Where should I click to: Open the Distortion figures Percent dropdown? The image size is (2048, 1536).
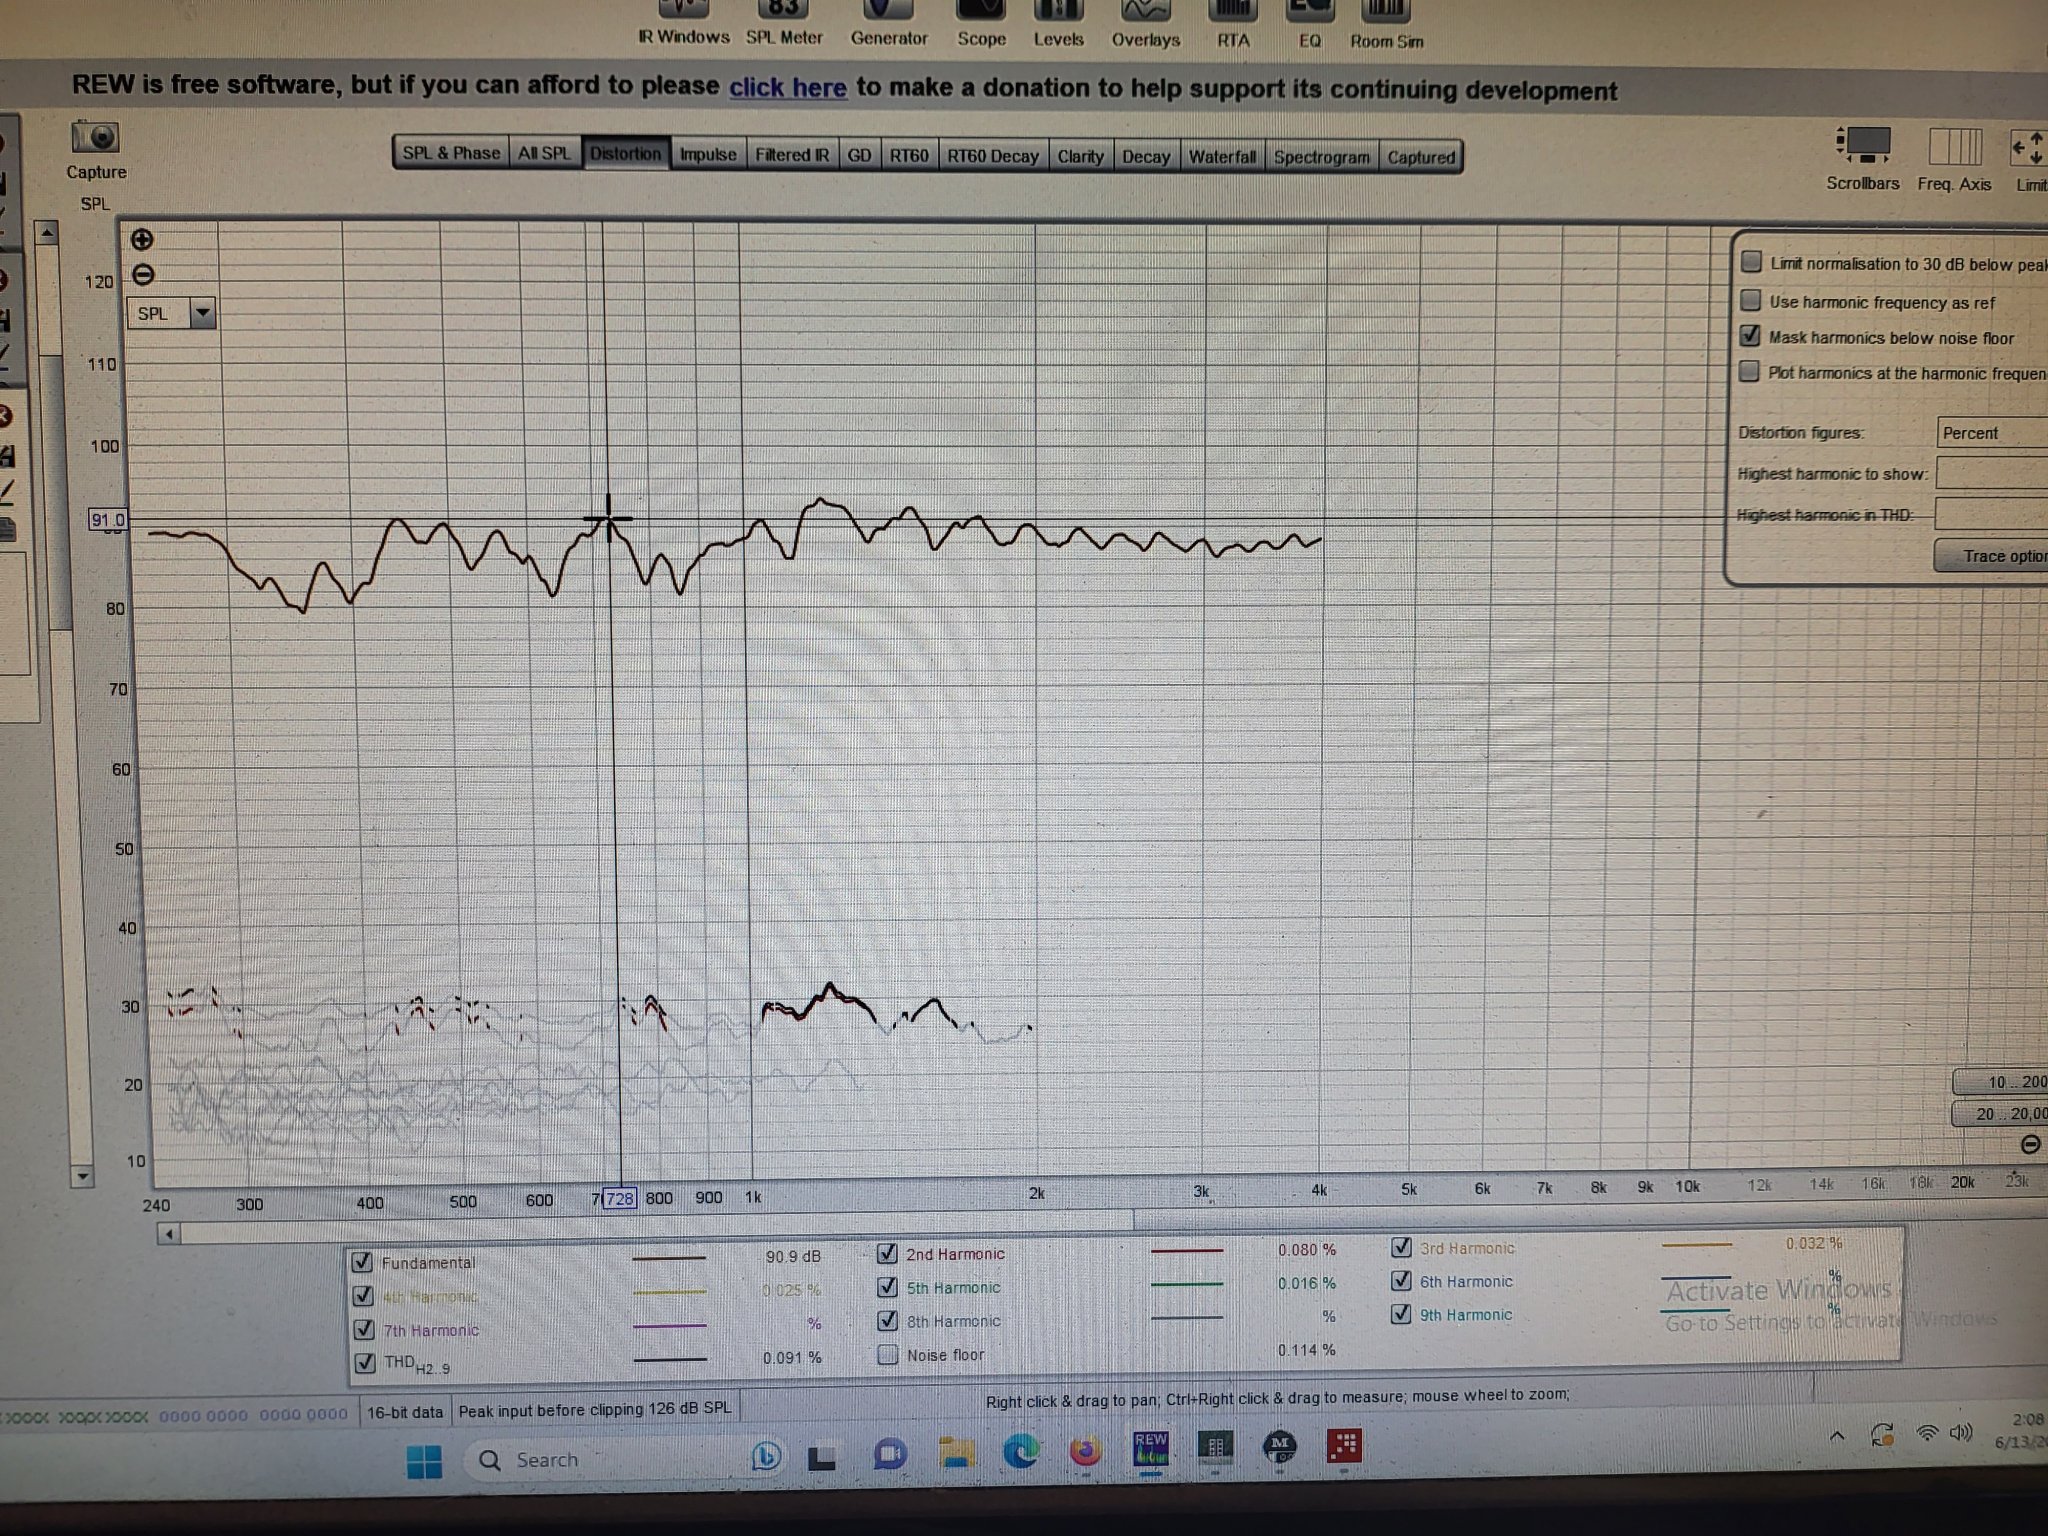(1992, 433)
